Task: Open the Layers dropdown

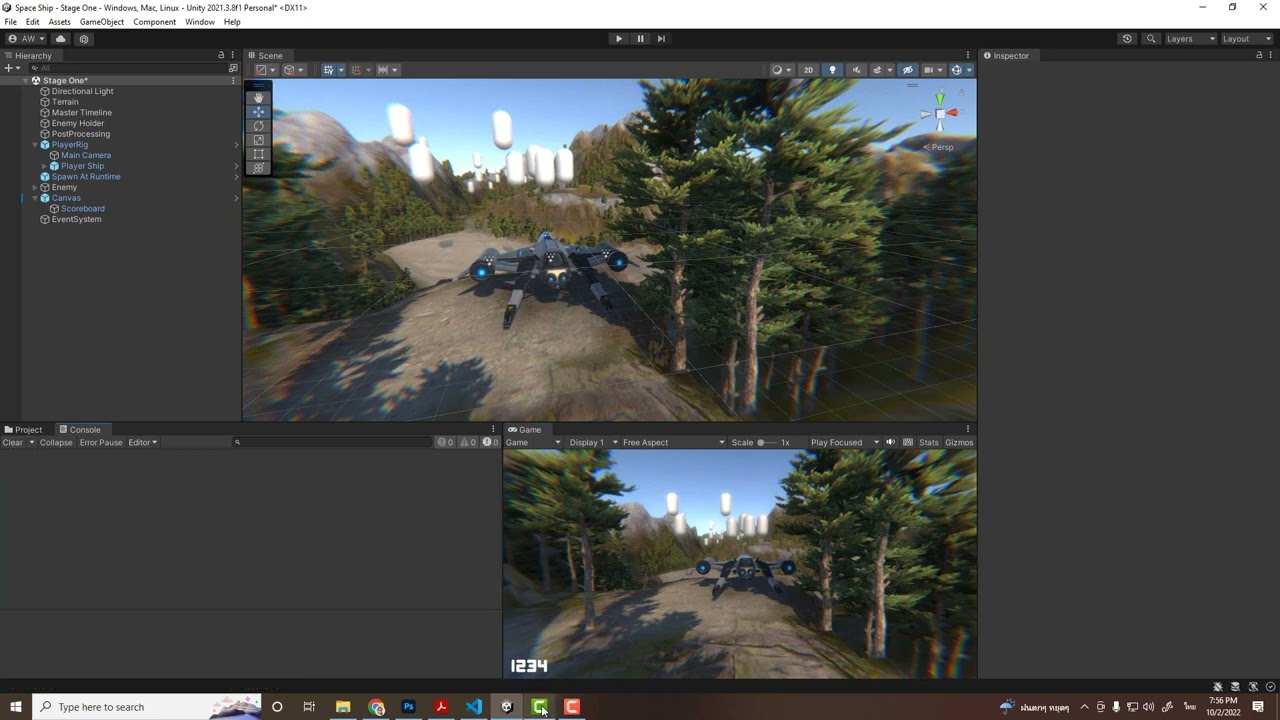Action: click(x=1190, y=39)
